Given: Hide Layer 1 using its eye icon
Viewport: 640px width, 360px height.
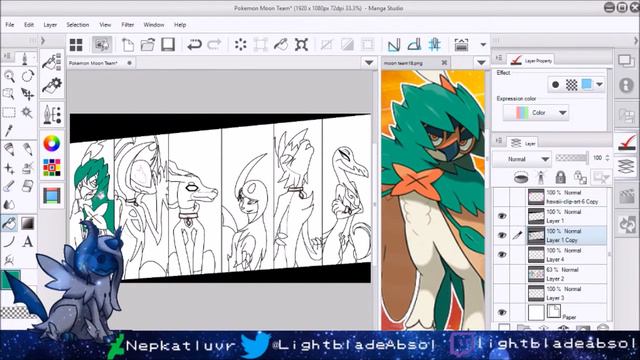Looking at the screenshot, I should (x=502, y=216).
